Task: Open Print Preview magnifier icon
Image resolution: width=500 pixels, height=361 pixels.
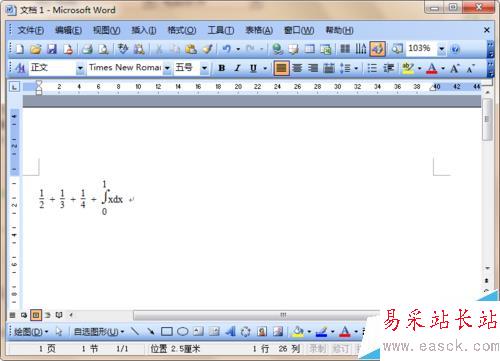Action: tap(104, 49)
